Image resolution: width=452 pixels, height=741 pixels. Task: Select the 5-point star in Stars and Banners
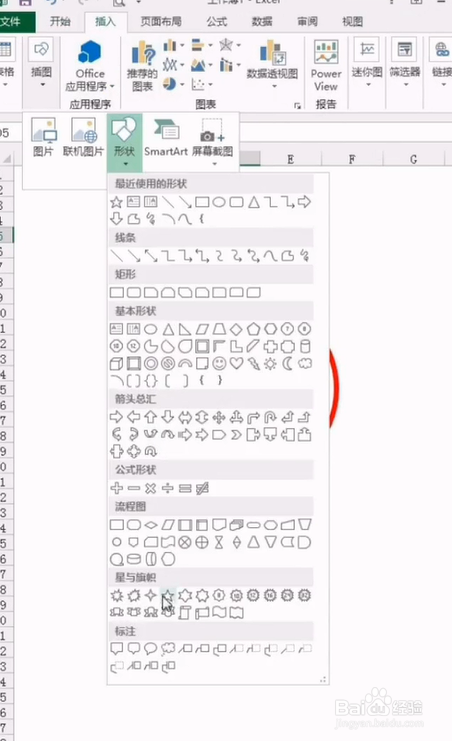[x=168, y=595]
